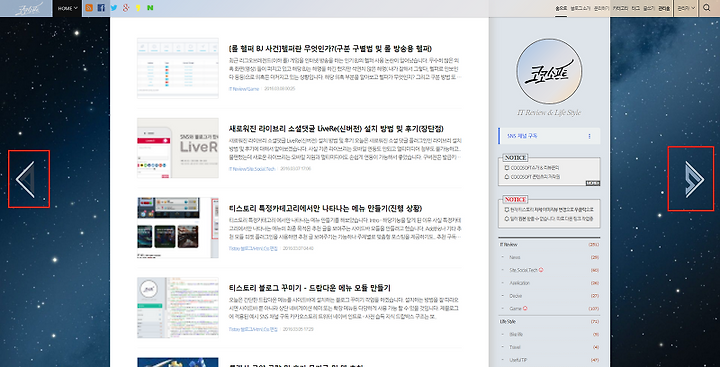720x367 pixels.
Task: Select the 카테고리 menu item
Action: [621, 8]
